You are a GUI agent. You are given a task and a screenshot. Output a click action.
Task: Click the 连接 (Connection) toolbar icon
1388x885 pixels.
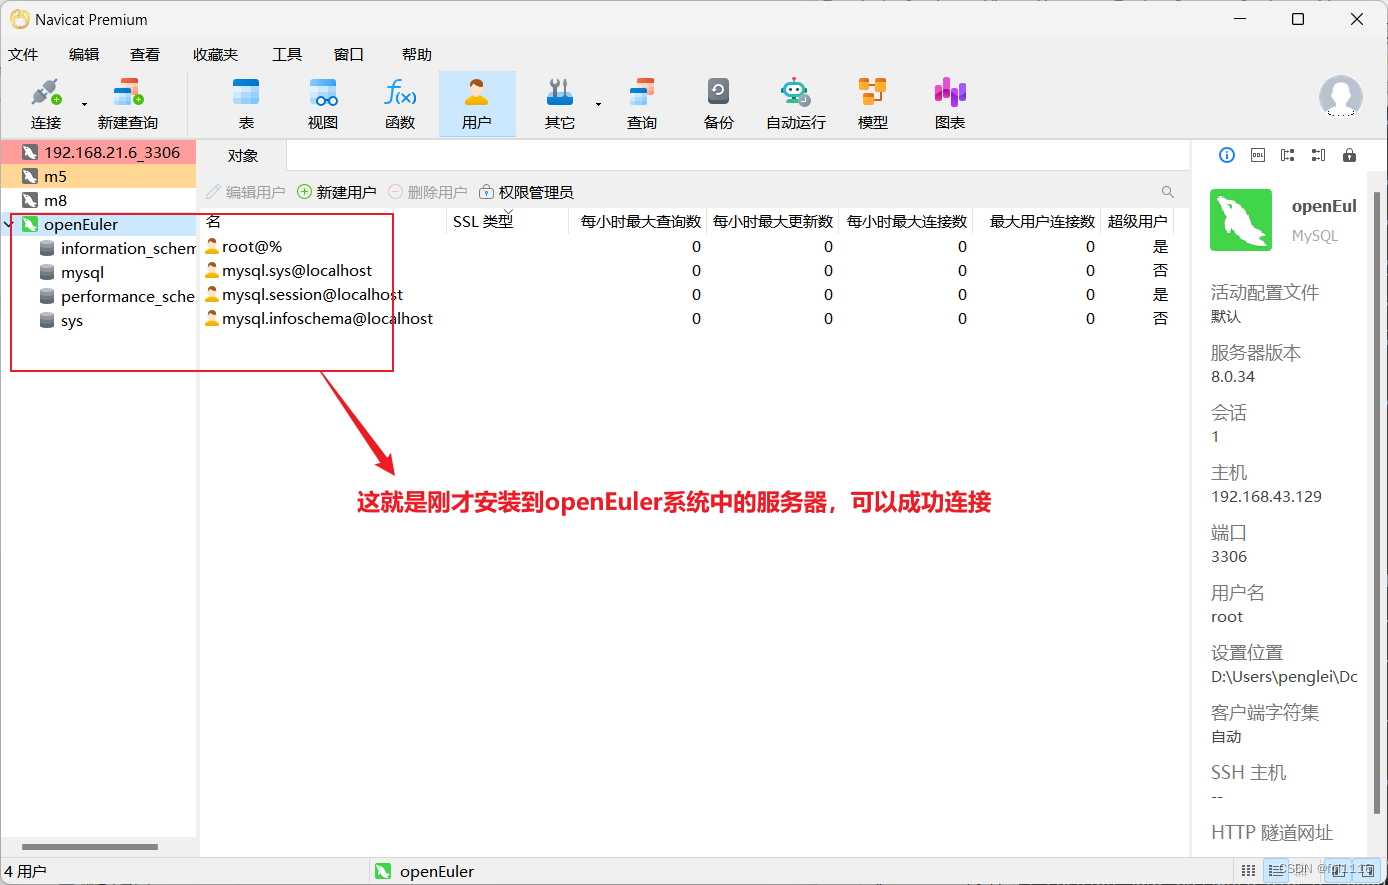(x=46, y=104)
